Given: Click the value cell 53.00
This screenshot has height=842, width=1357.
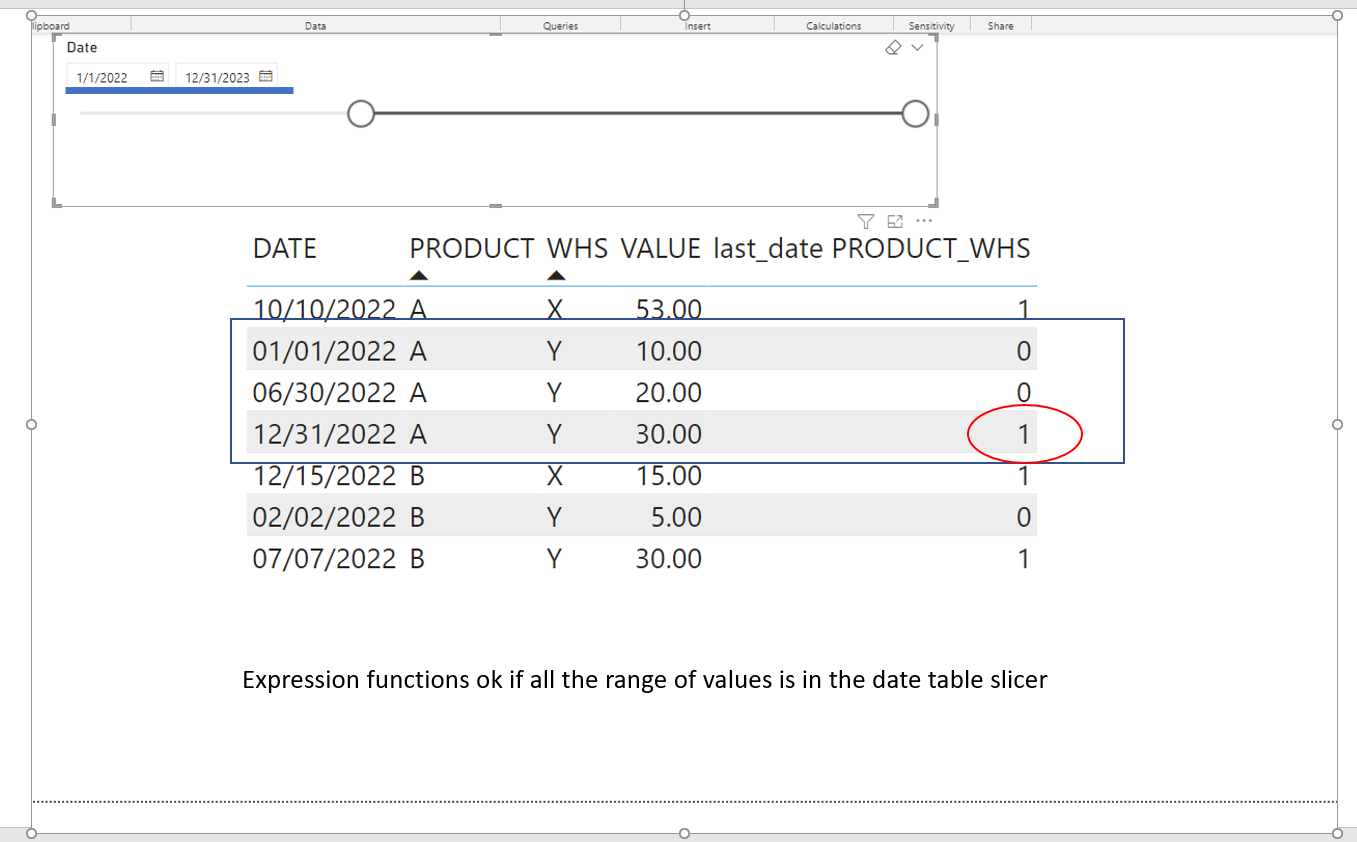Looking at the screenshot, I should pos(669,310).
